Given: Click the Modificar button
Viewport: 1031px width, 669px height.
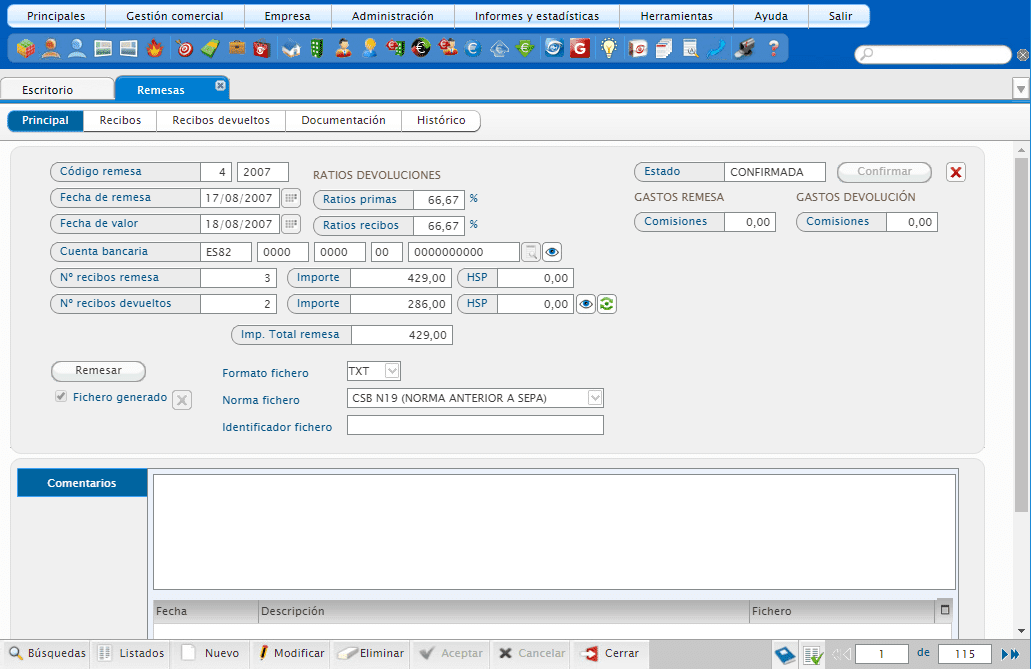Looking at the screenshot, I should tap(291, 653).
